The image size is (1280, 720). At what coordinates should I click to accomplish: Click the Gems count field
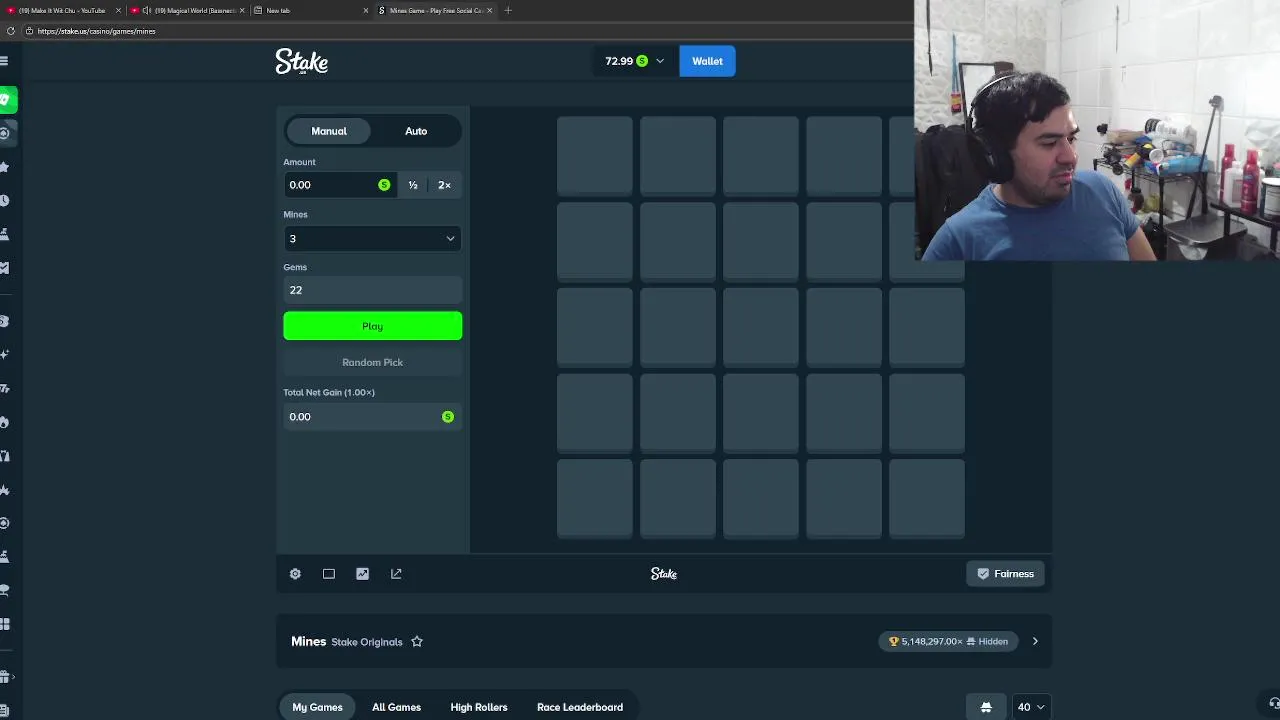[372, 290]
